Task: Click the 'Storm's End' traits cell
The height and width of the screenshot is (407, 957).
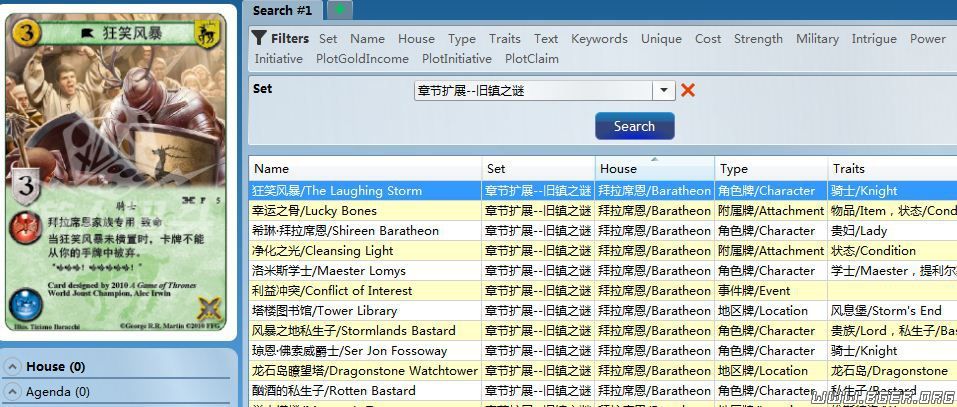Action: tap(892, 311)
